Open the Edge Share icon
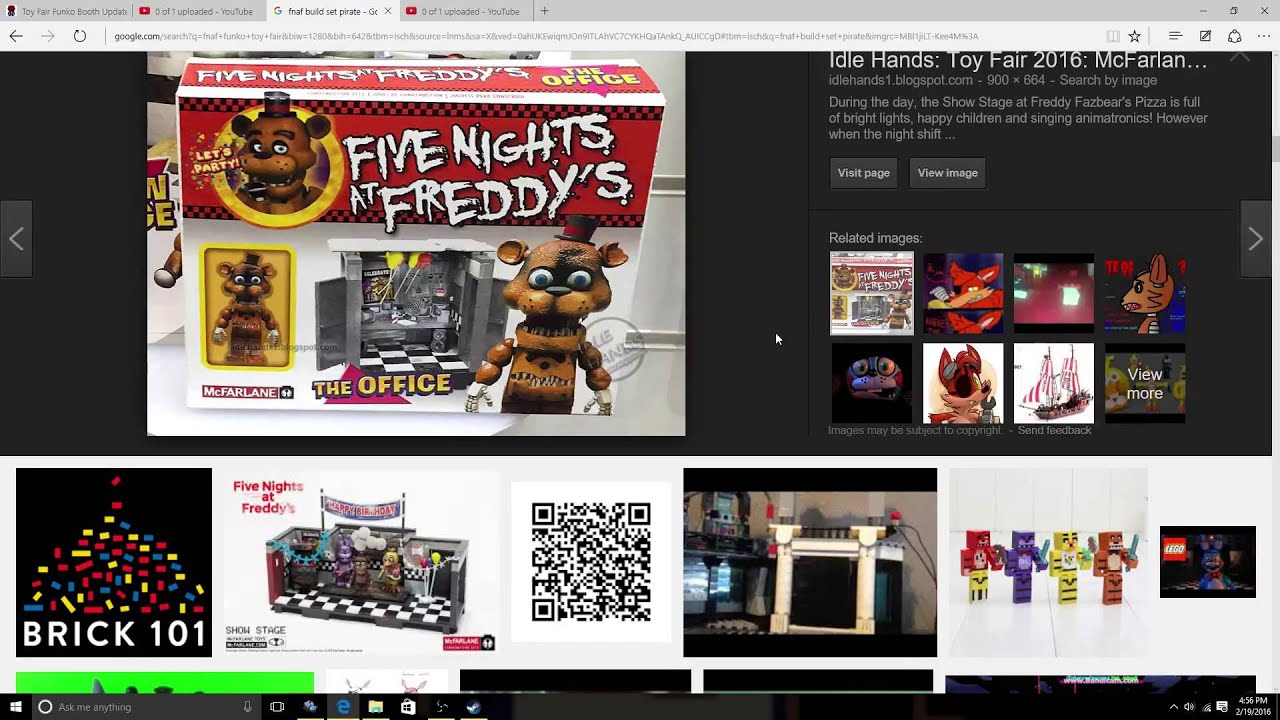Viewport: 1280px width, 720px height. pyautogui.click(x=1235, y=36)
